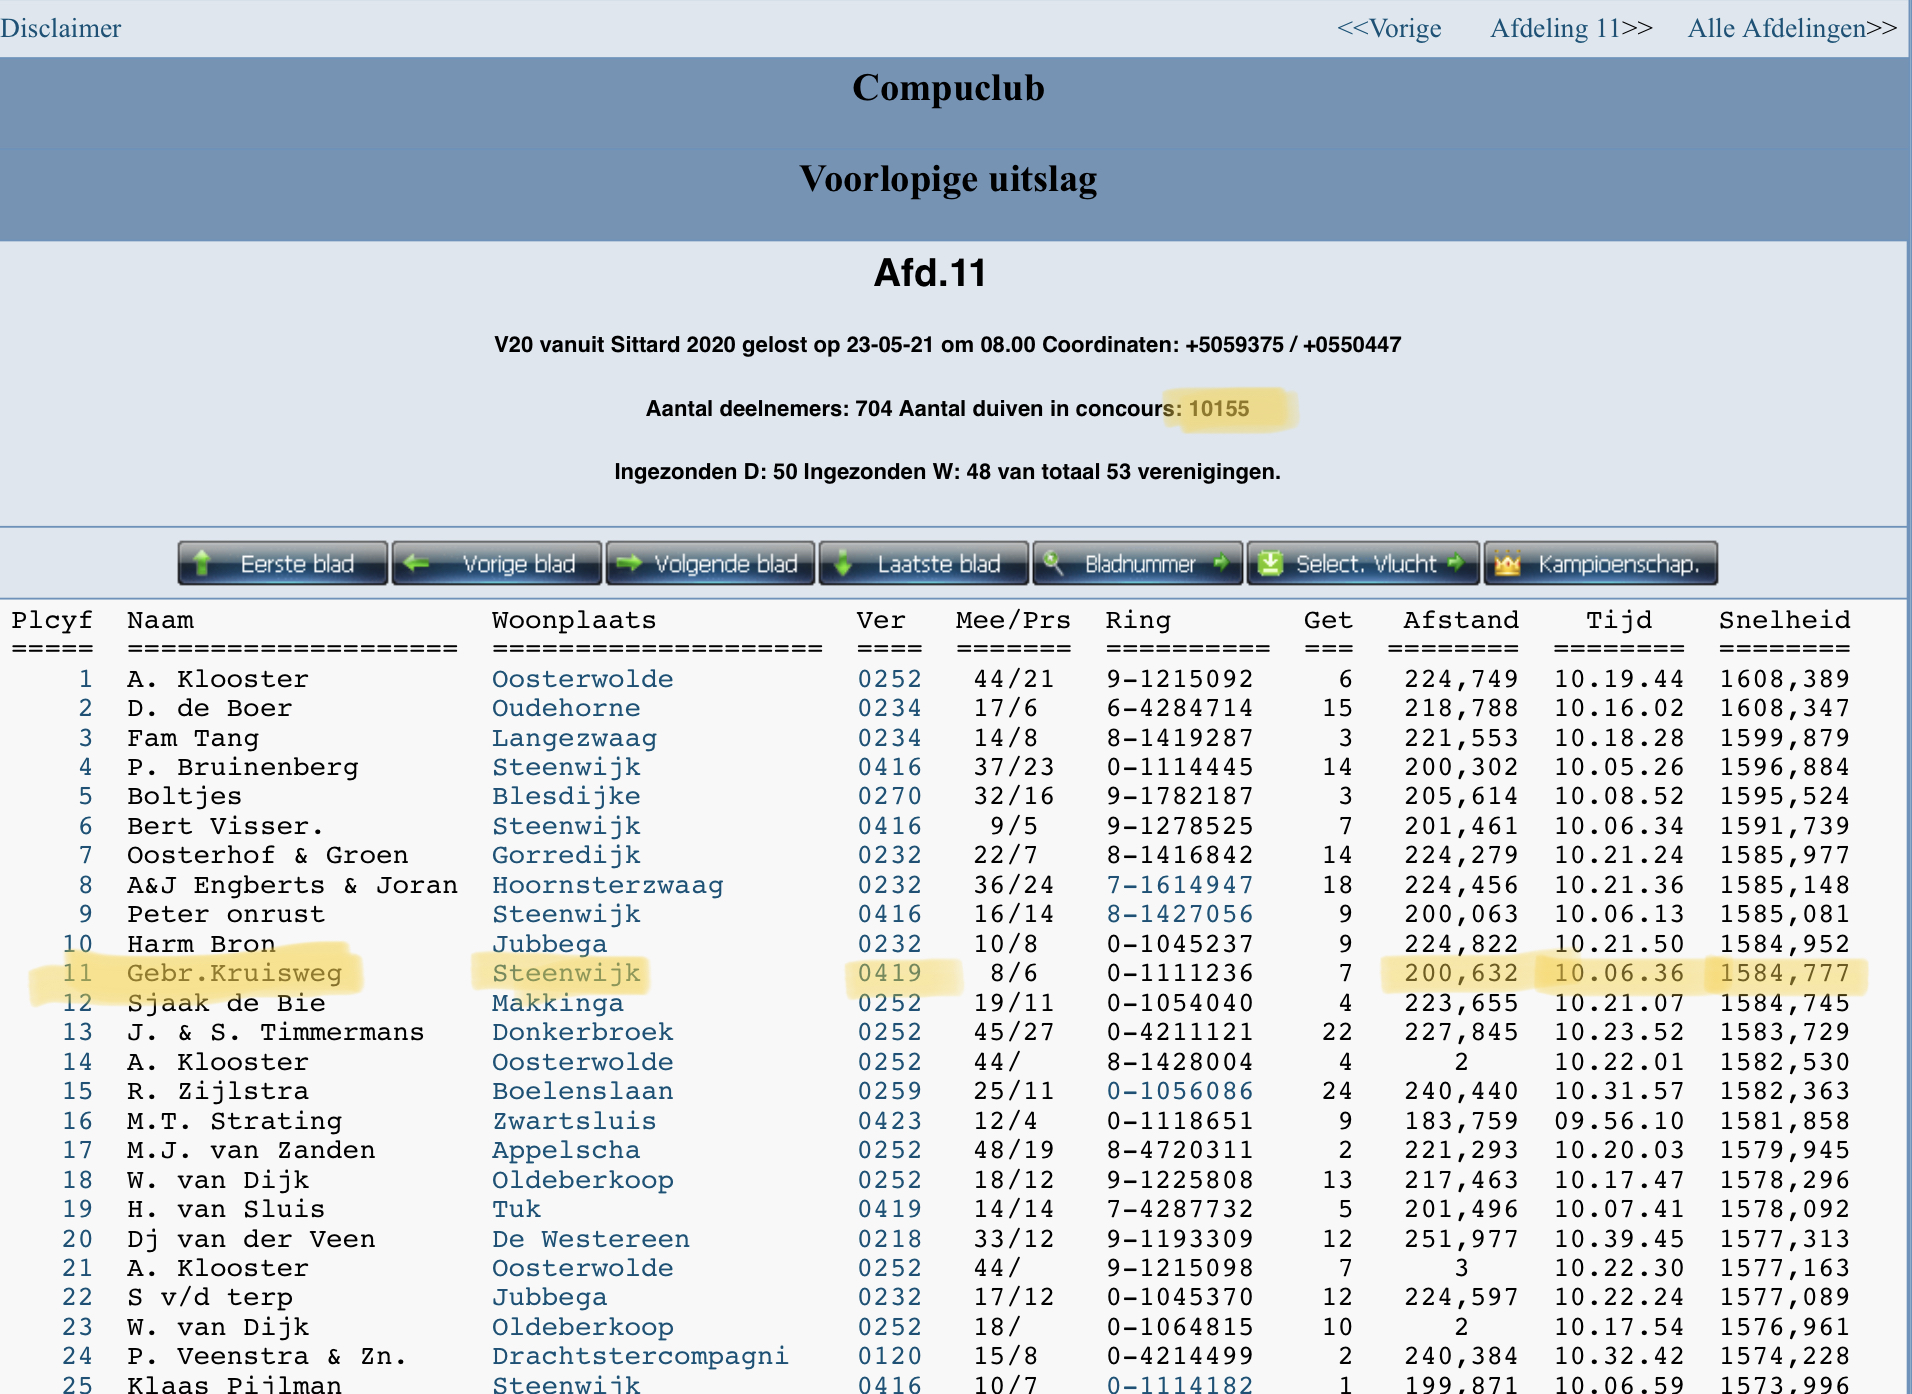Select the time 09.56.10
Image resolution: width=1912 pixels, height=1394 pixels.
(x=1619, y=1121)
